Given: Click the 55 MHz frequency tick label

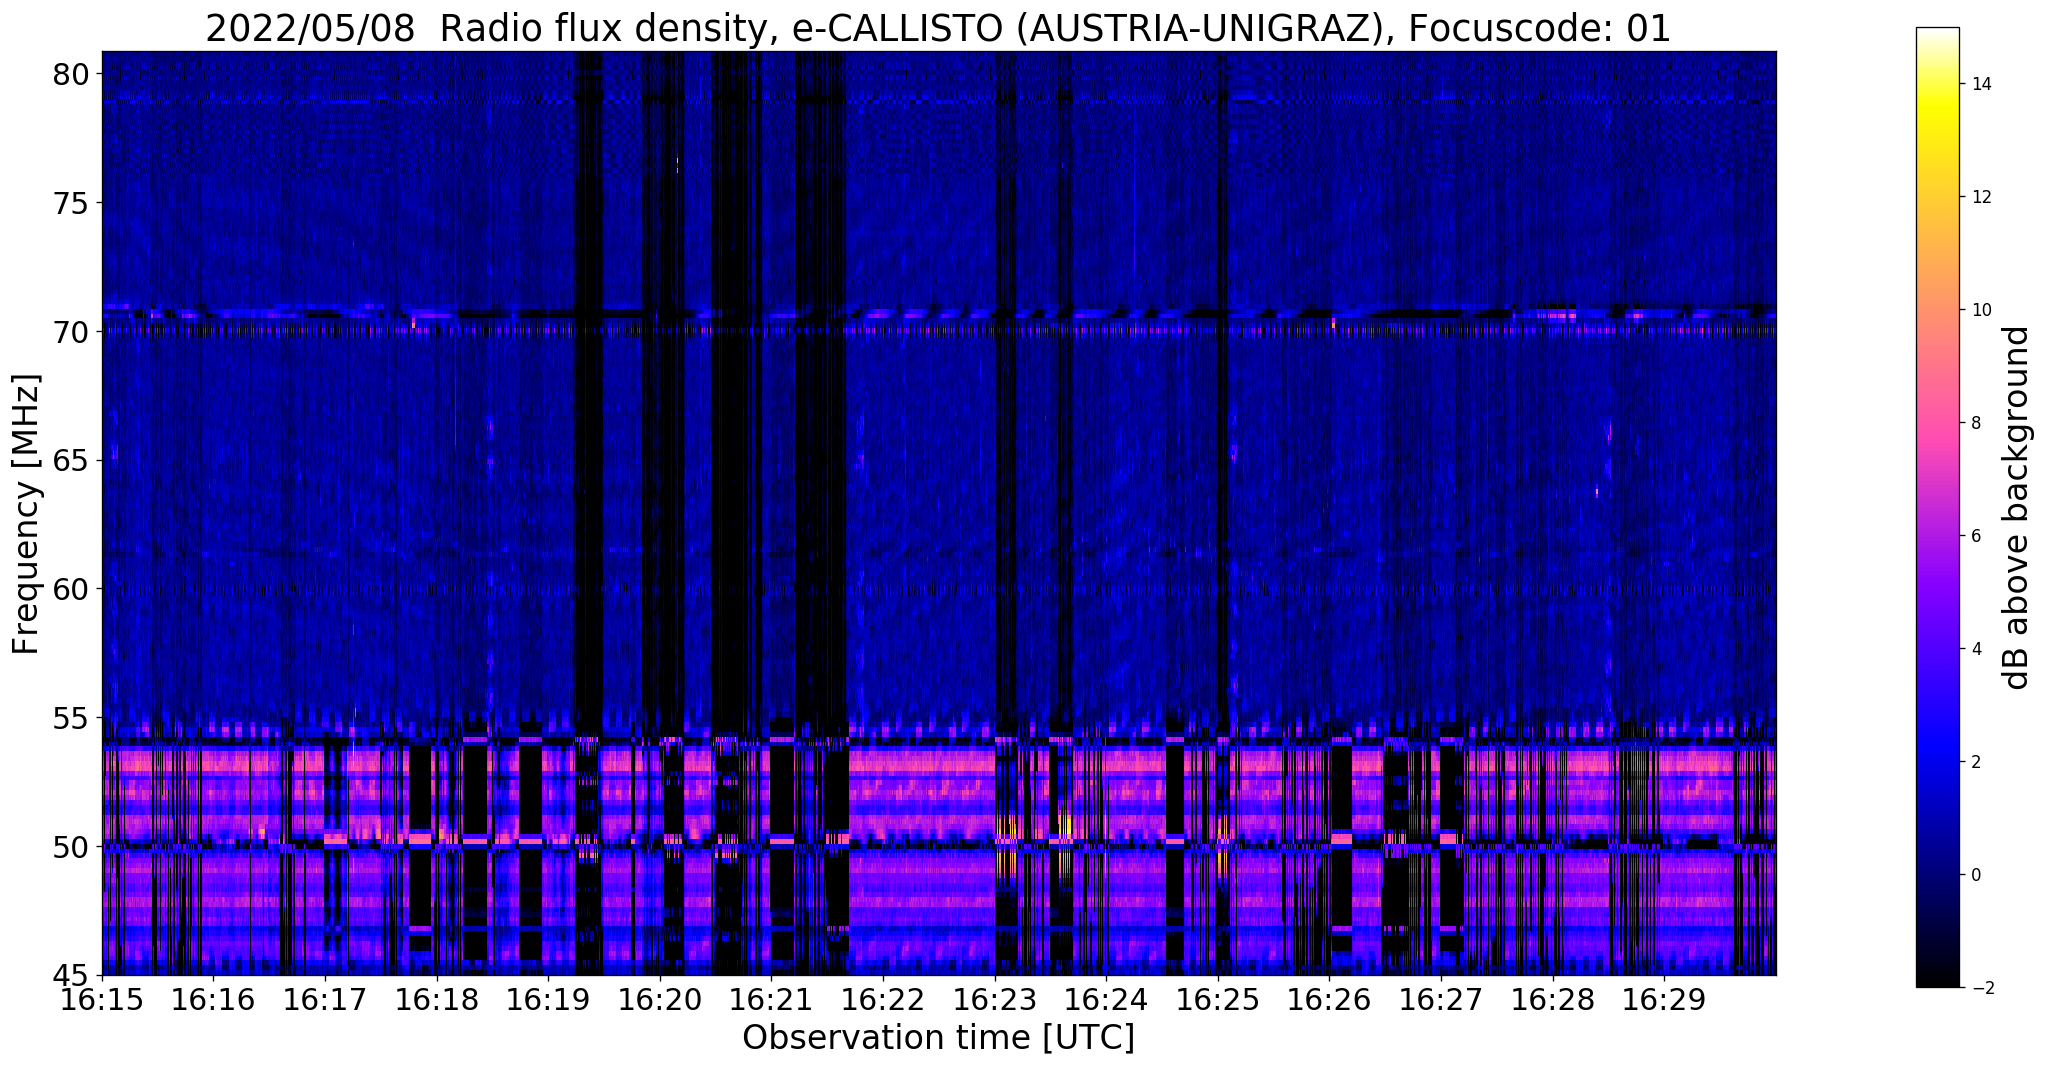Looking at the screenshot, I should (72, 718).
